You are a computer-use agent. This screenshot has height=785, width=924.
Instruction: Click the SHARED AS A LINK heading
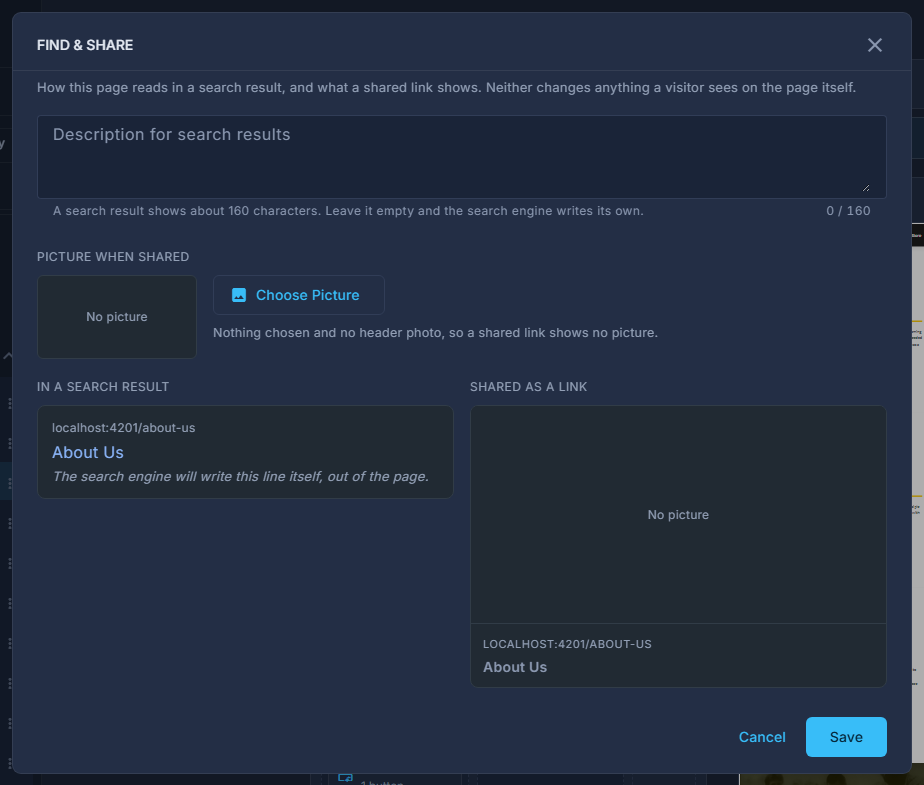coord(529,387)
